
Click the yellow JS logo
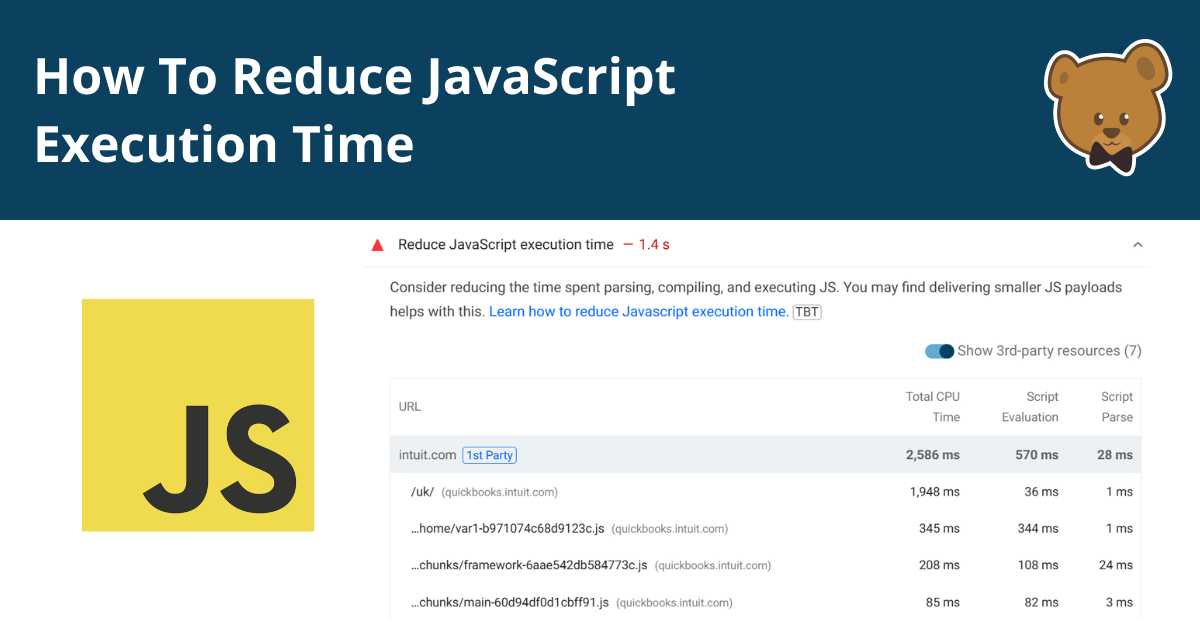click(198, 415)
